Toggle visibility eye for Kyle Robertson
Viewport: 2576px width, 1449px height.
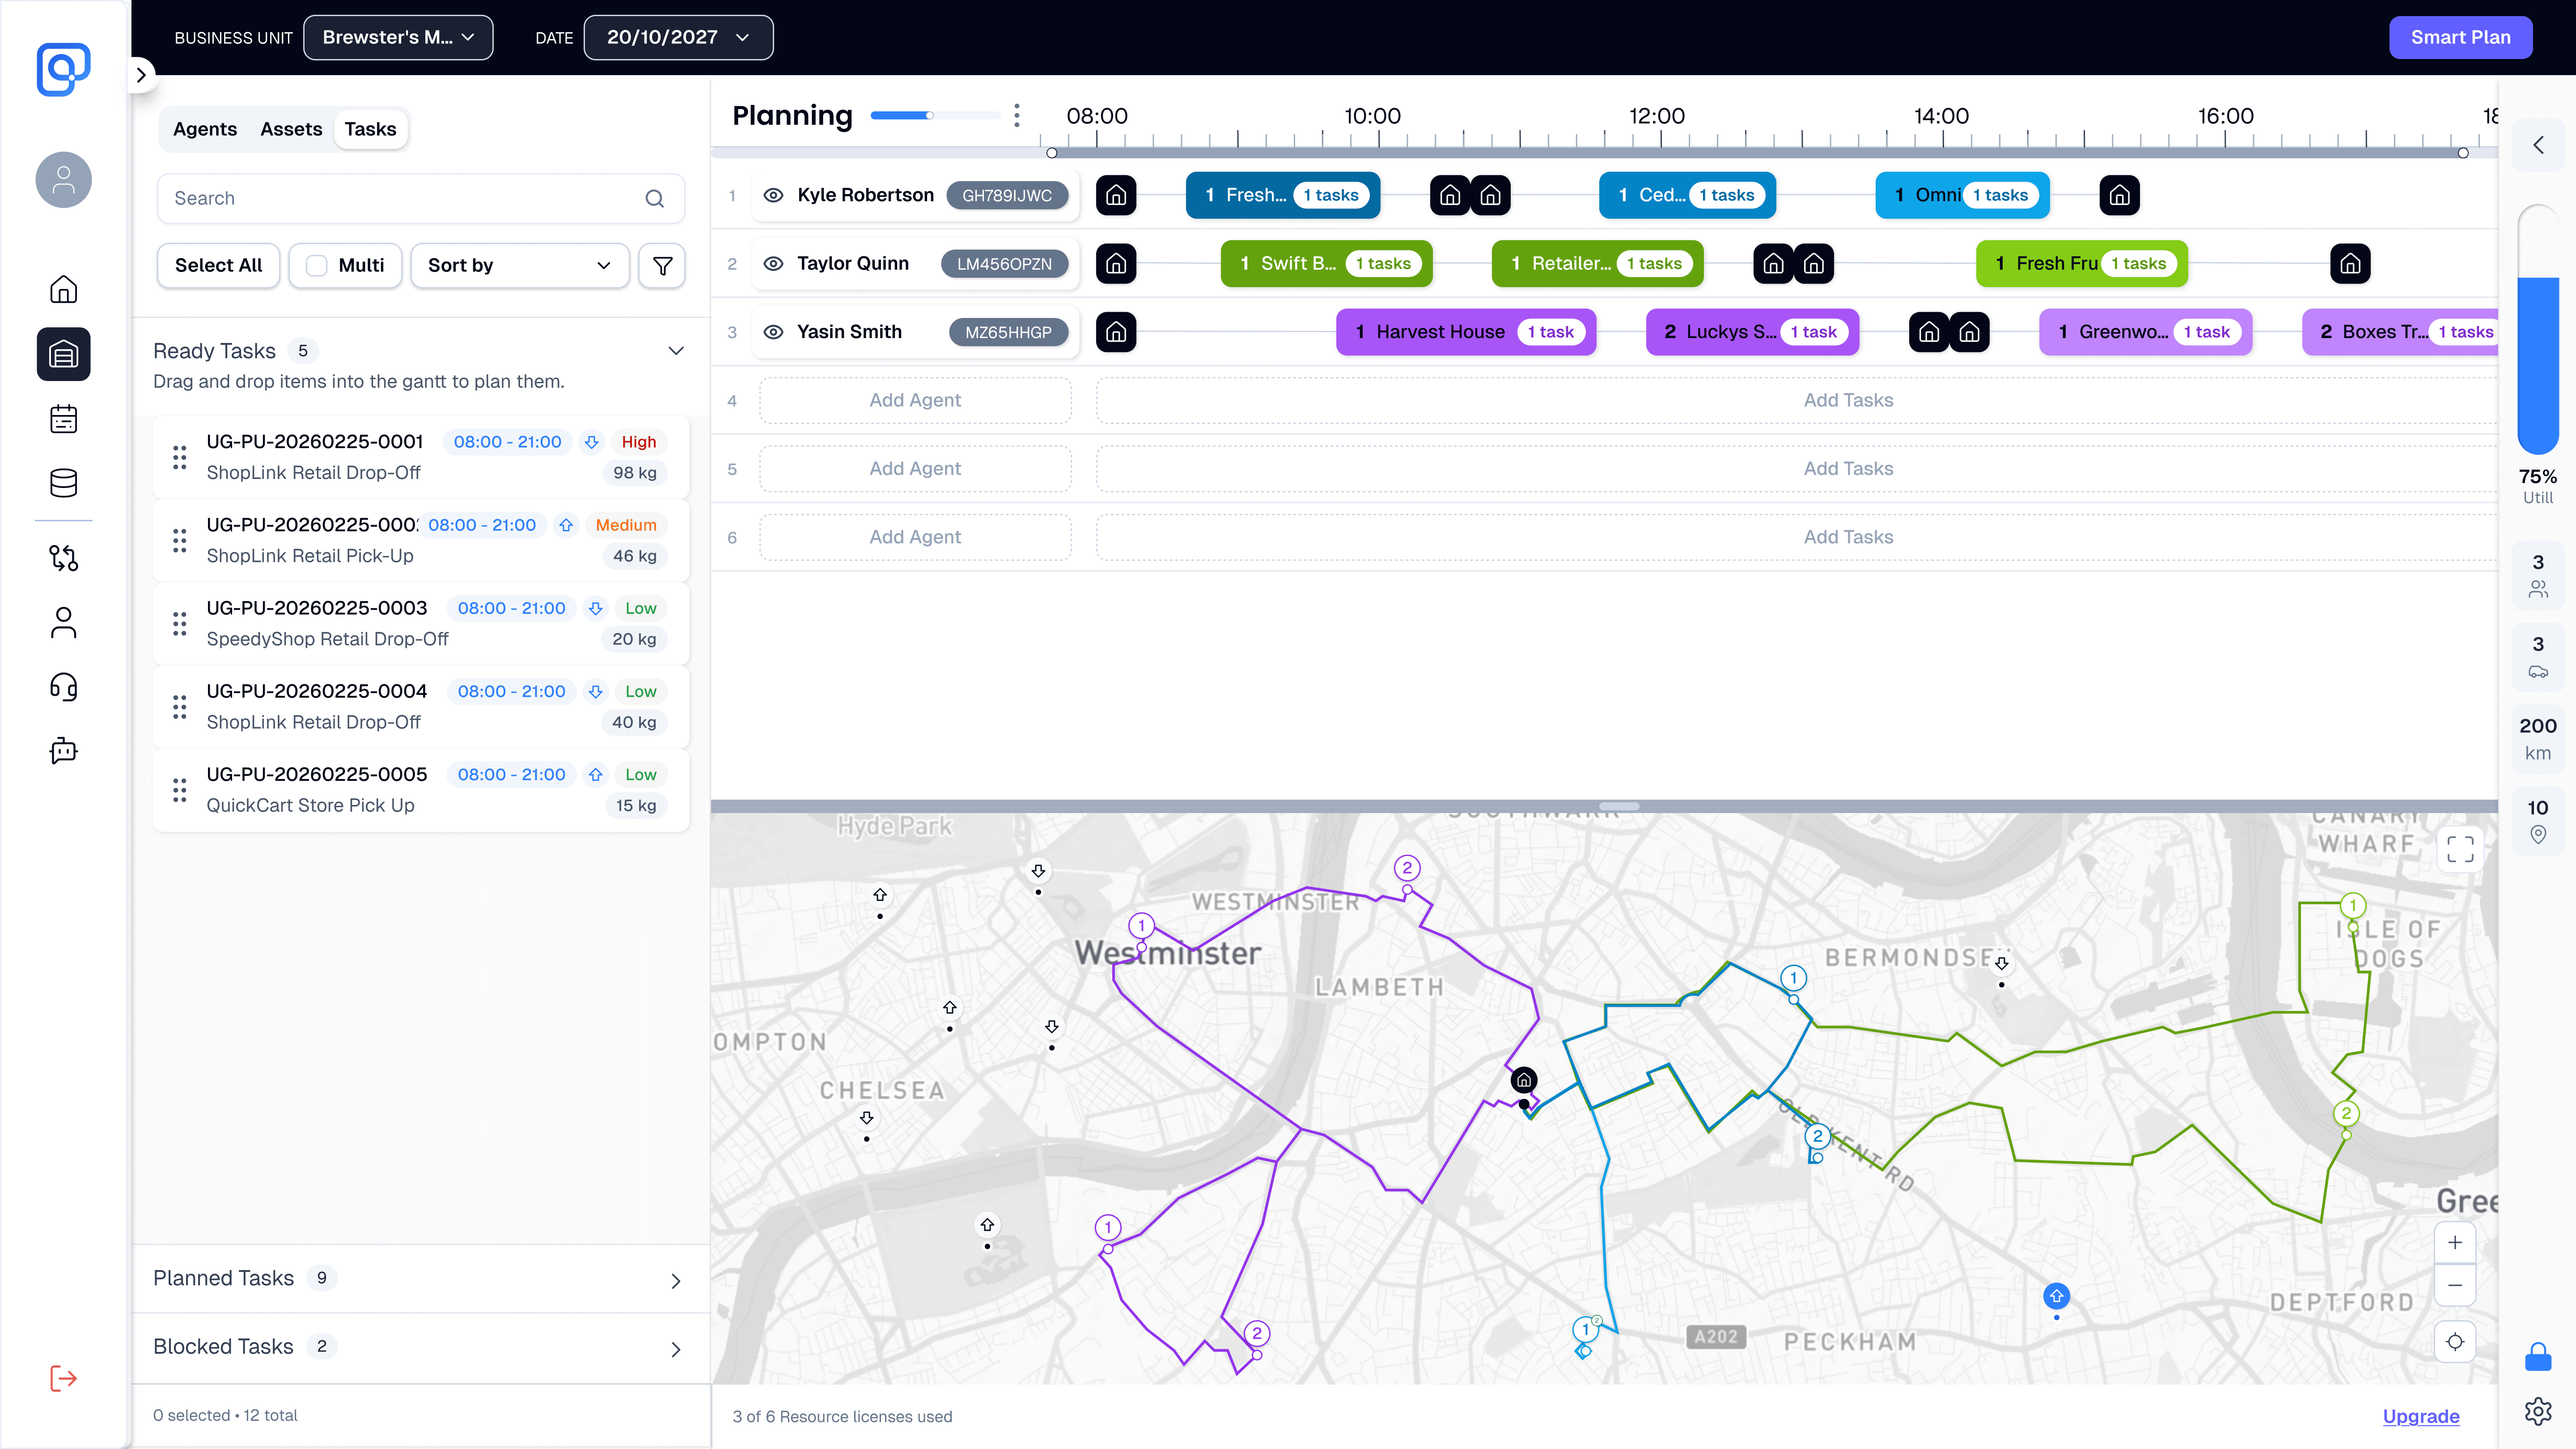(773, 195)
